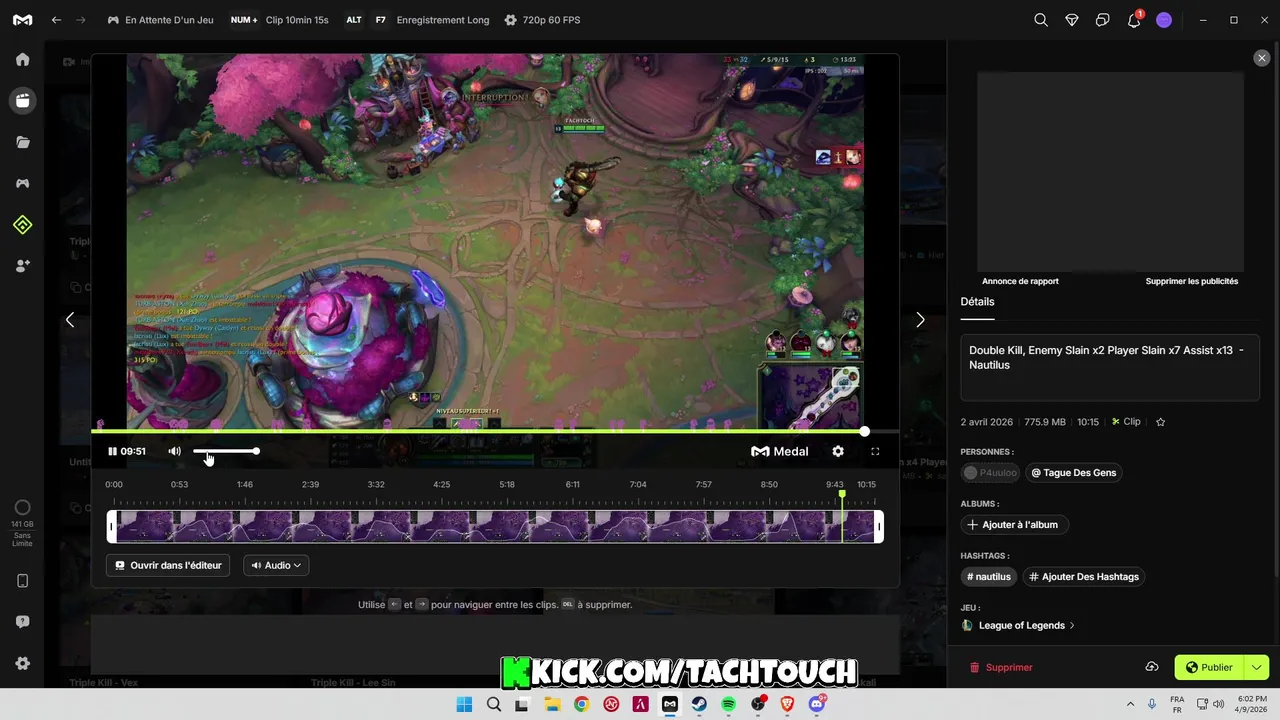Select the P4uuloo person chip
Image resolution: width=1280 pixels, height=720 pixels.
(990, 472)
